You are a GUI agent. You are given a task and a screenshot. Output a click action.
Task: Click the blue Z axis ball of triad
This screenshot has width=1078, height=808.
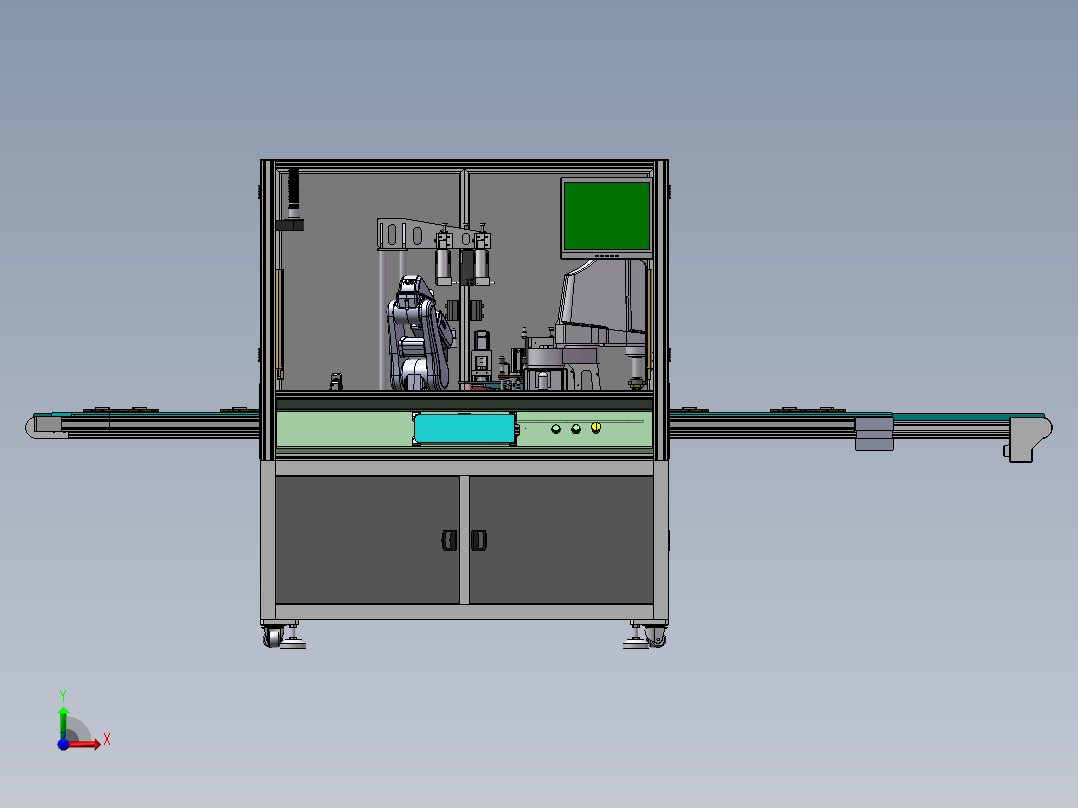click(x=63, y=744)
